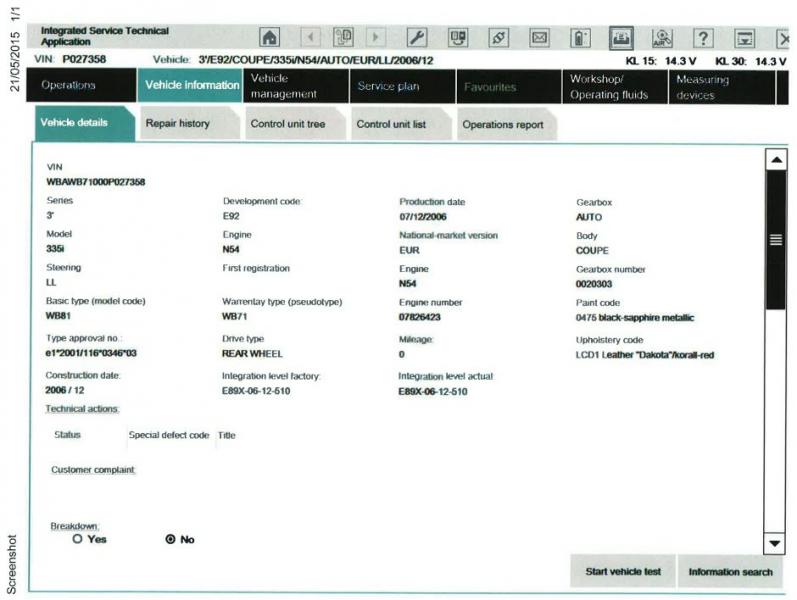This screenshot has width=797, height=600.
Task: Click the REAR WHEEL drive type value
Action: click(x=252, y=353)
